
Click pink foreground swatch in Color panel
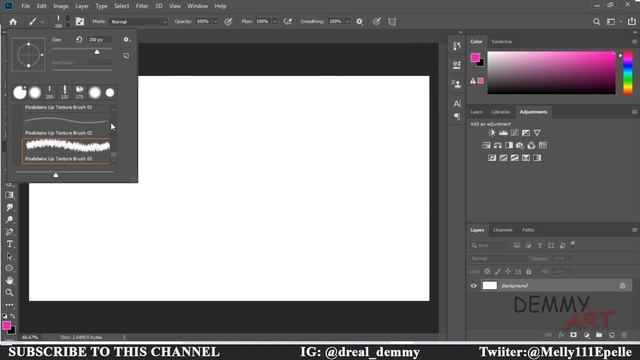(x=475, y=58)
